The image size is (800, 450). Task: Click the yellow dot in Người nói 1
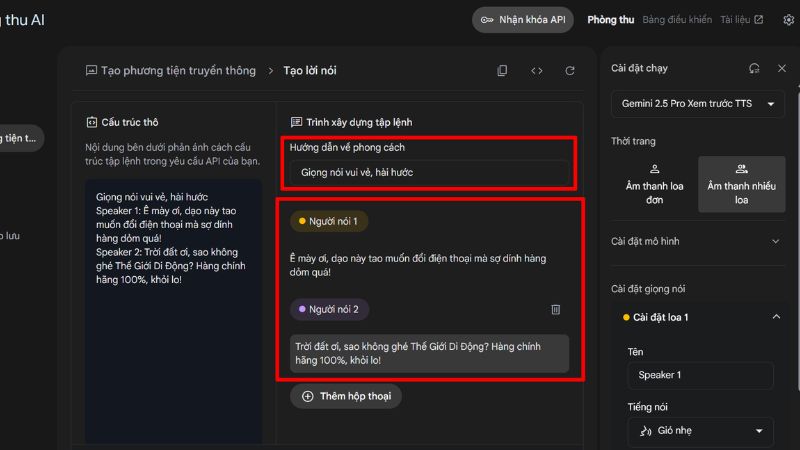tap(302, 221)
